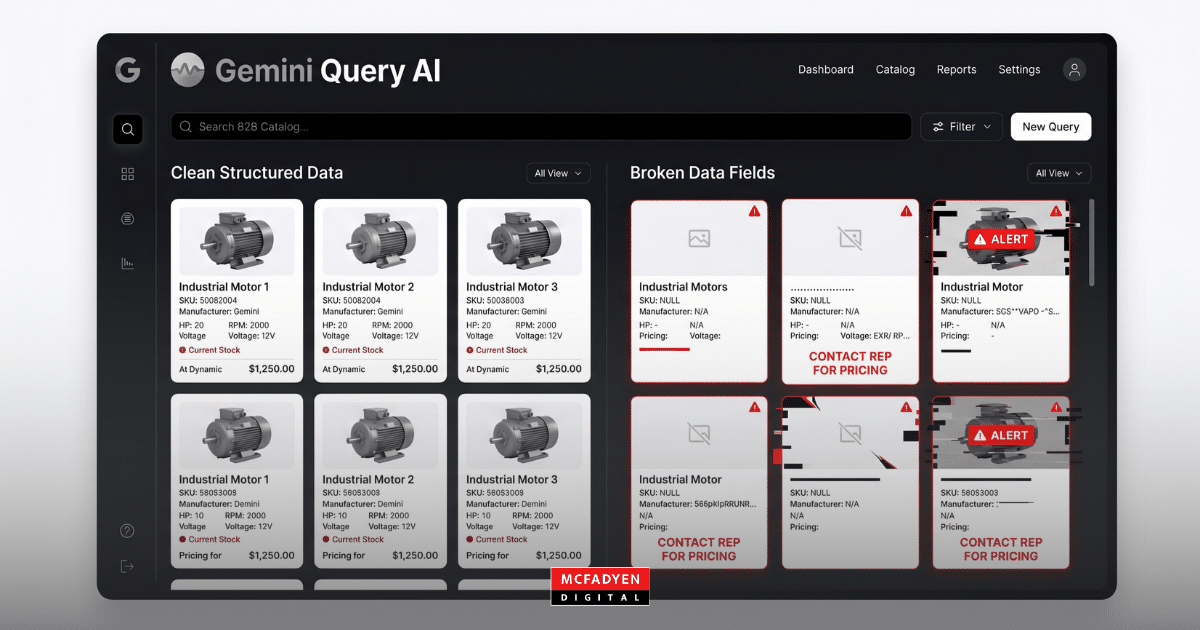Screen dimensions: 1200x630
Task: Click the $1,250.00 price on Motor 3, SKU 50038003
Action: (558, 369)
